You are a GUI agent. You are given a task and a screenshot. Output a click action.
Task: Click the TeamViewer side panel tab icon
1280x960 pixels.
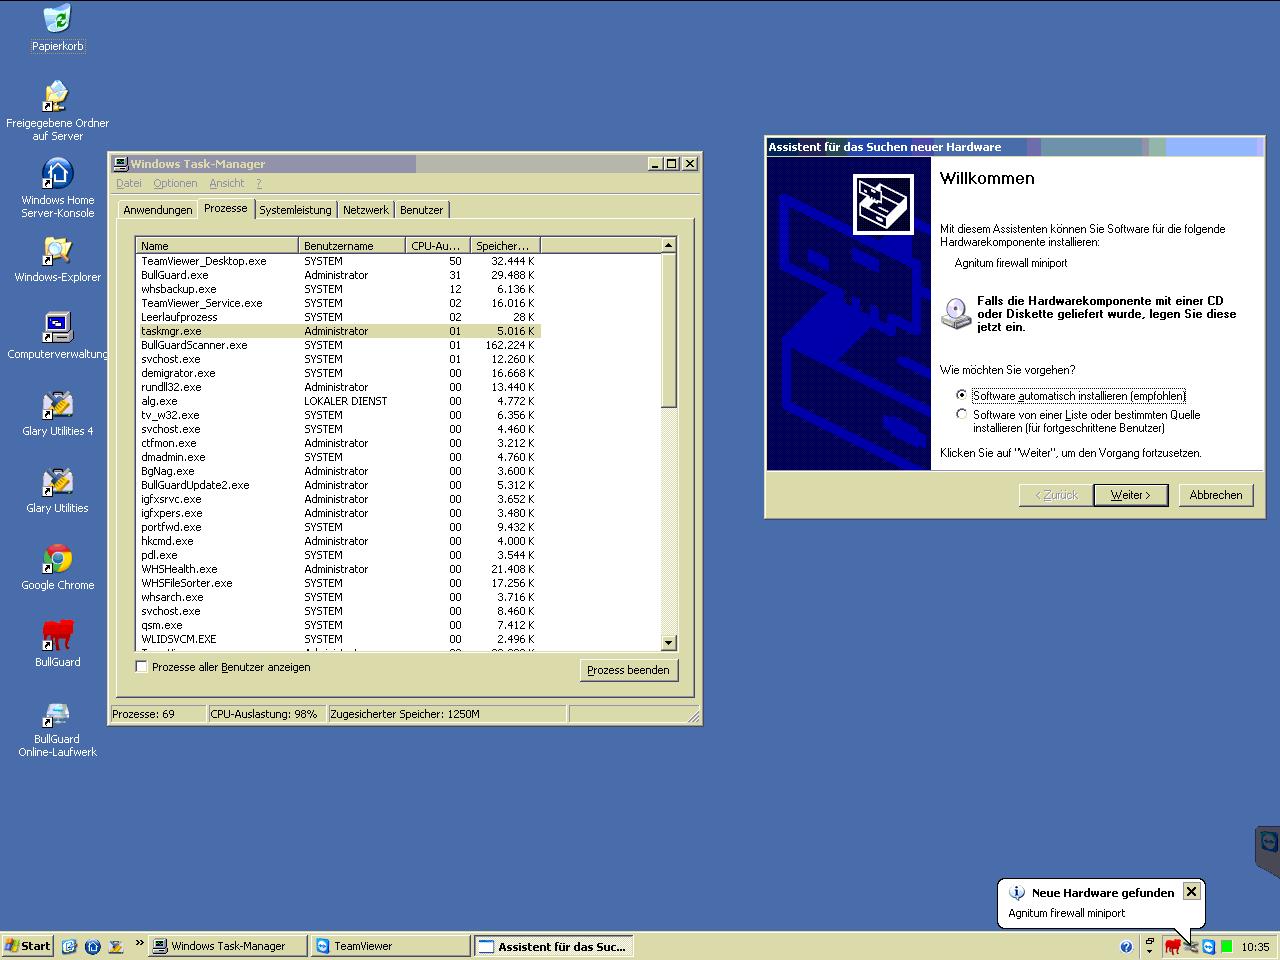[x=1269, y=841]
